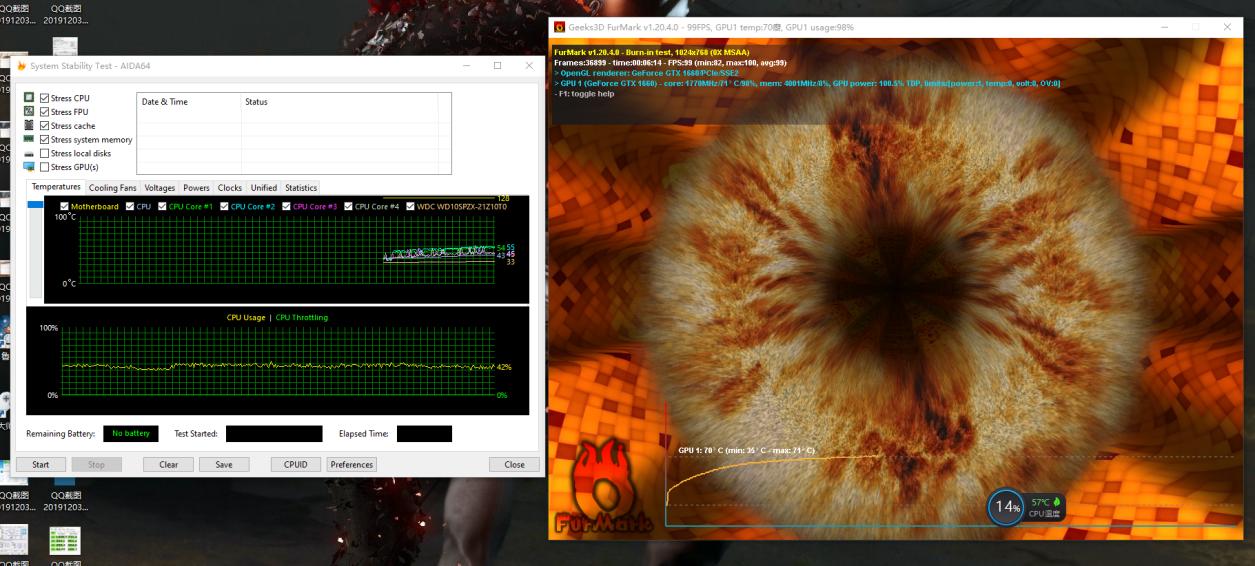
Task: Switch to the Cooling Fans tab
Action: tap(112, 188)
